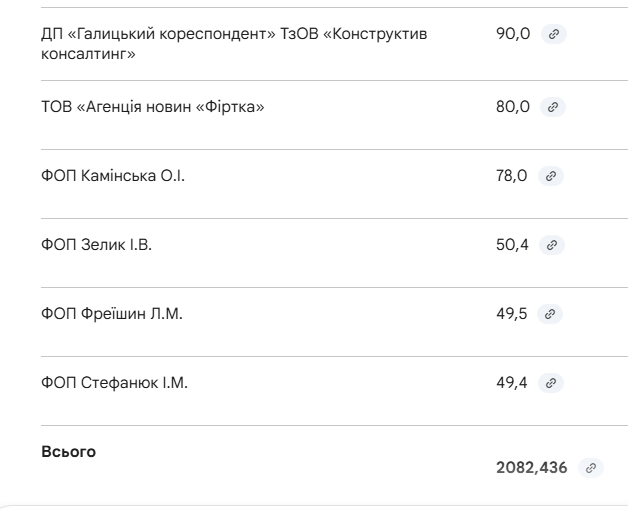Image resolution: width=628 pixels, height=513 pixels.
Task: Click the 90,0 amount value
Action: (513, 35)
